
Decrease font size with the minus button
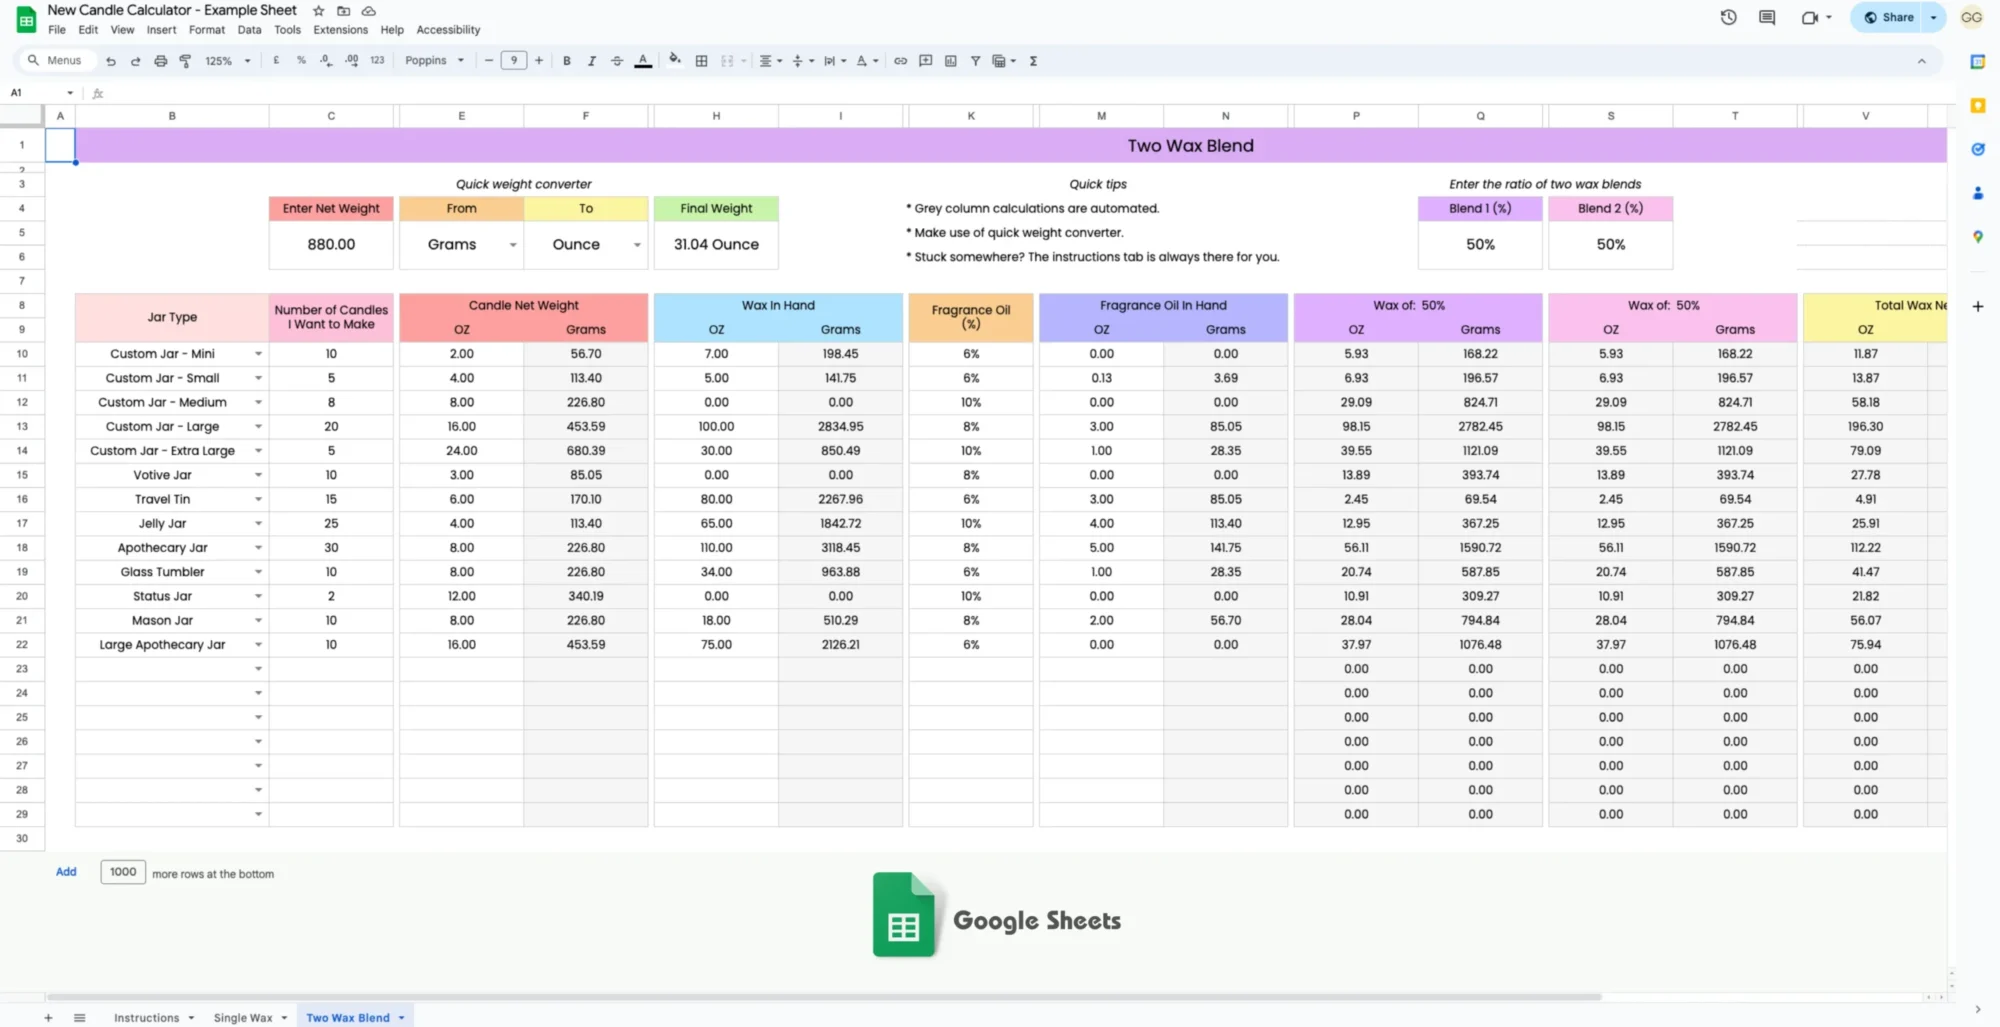click(x=488, y=61)
